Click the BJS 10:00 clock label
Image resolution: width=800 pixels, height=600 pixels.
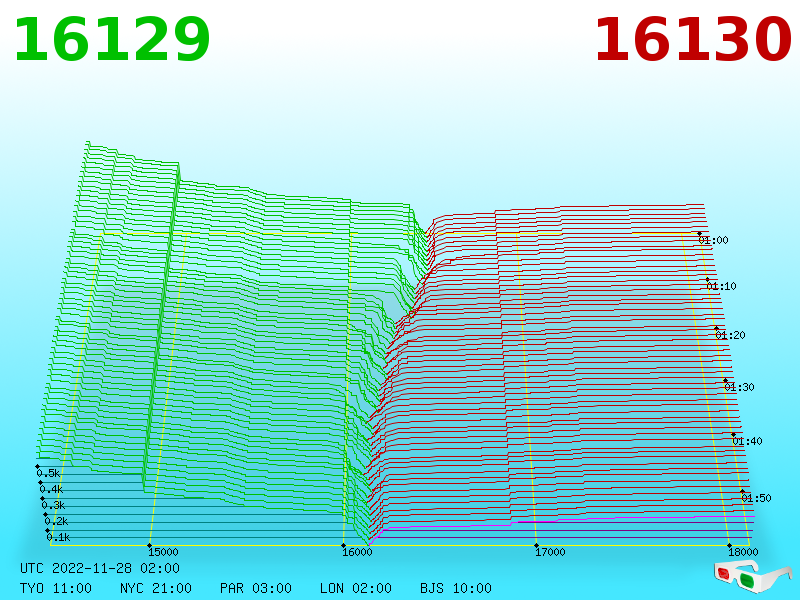456,588
